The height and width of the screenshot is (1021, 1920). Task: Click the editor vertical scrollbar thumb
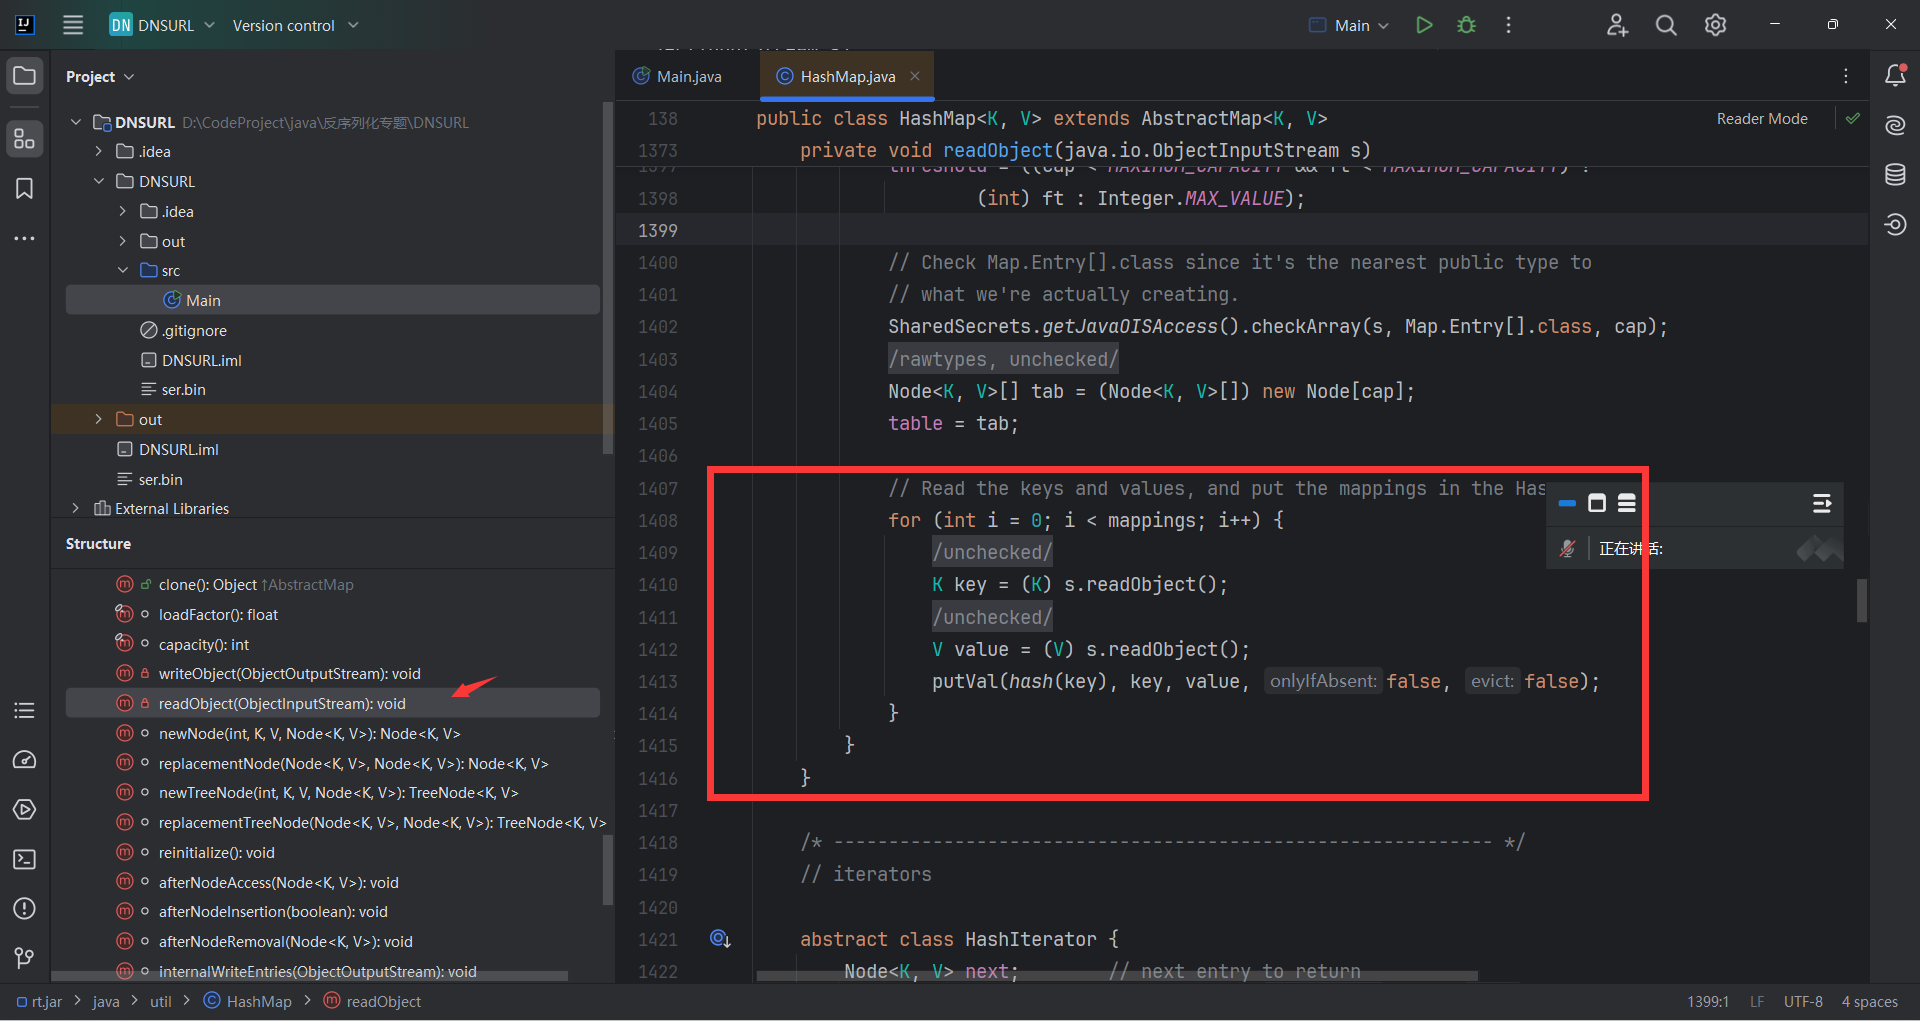(x=1862, y=600)
